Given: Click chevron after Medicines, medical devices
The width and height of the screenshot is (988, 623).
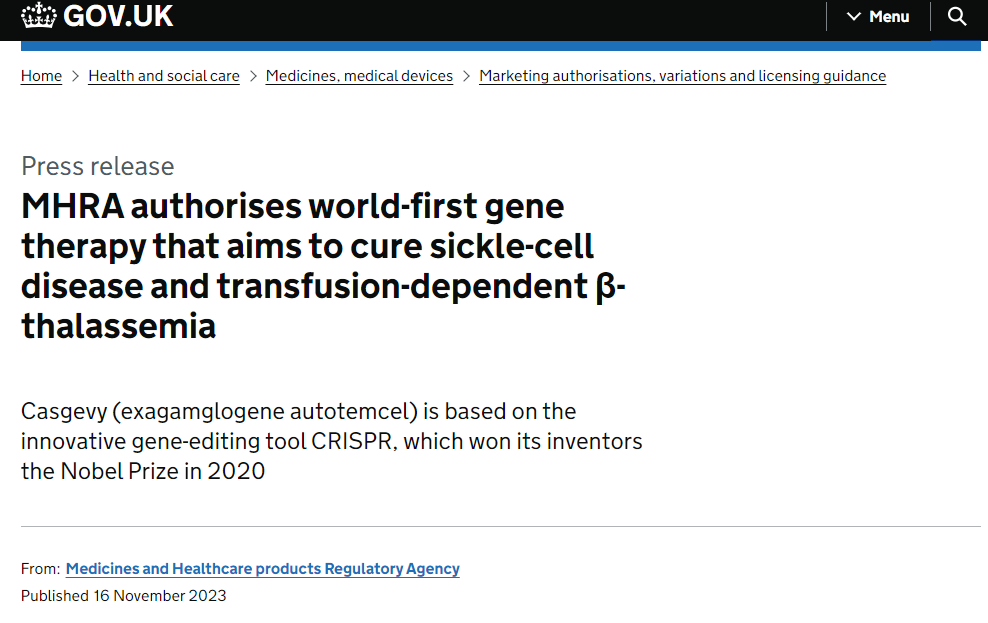Looking at the screenshot, I should coord(466,76).
